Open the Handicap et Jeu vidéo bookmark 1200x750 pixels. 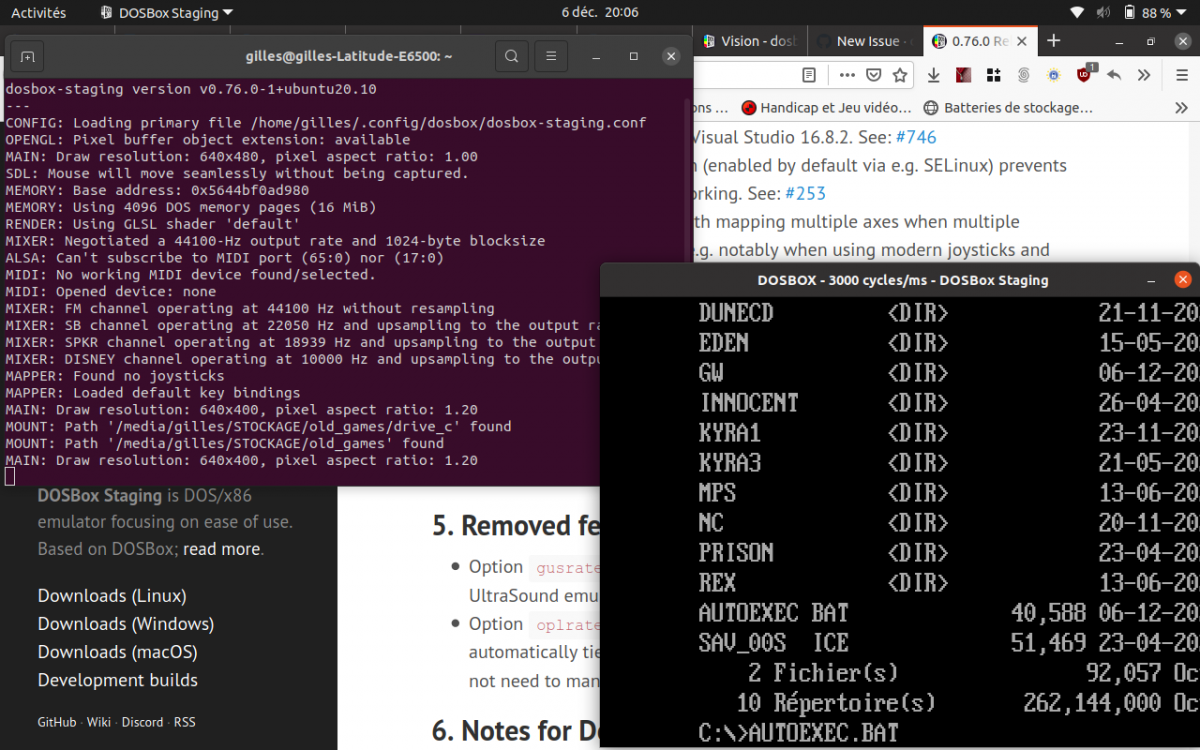pos(826,107)
